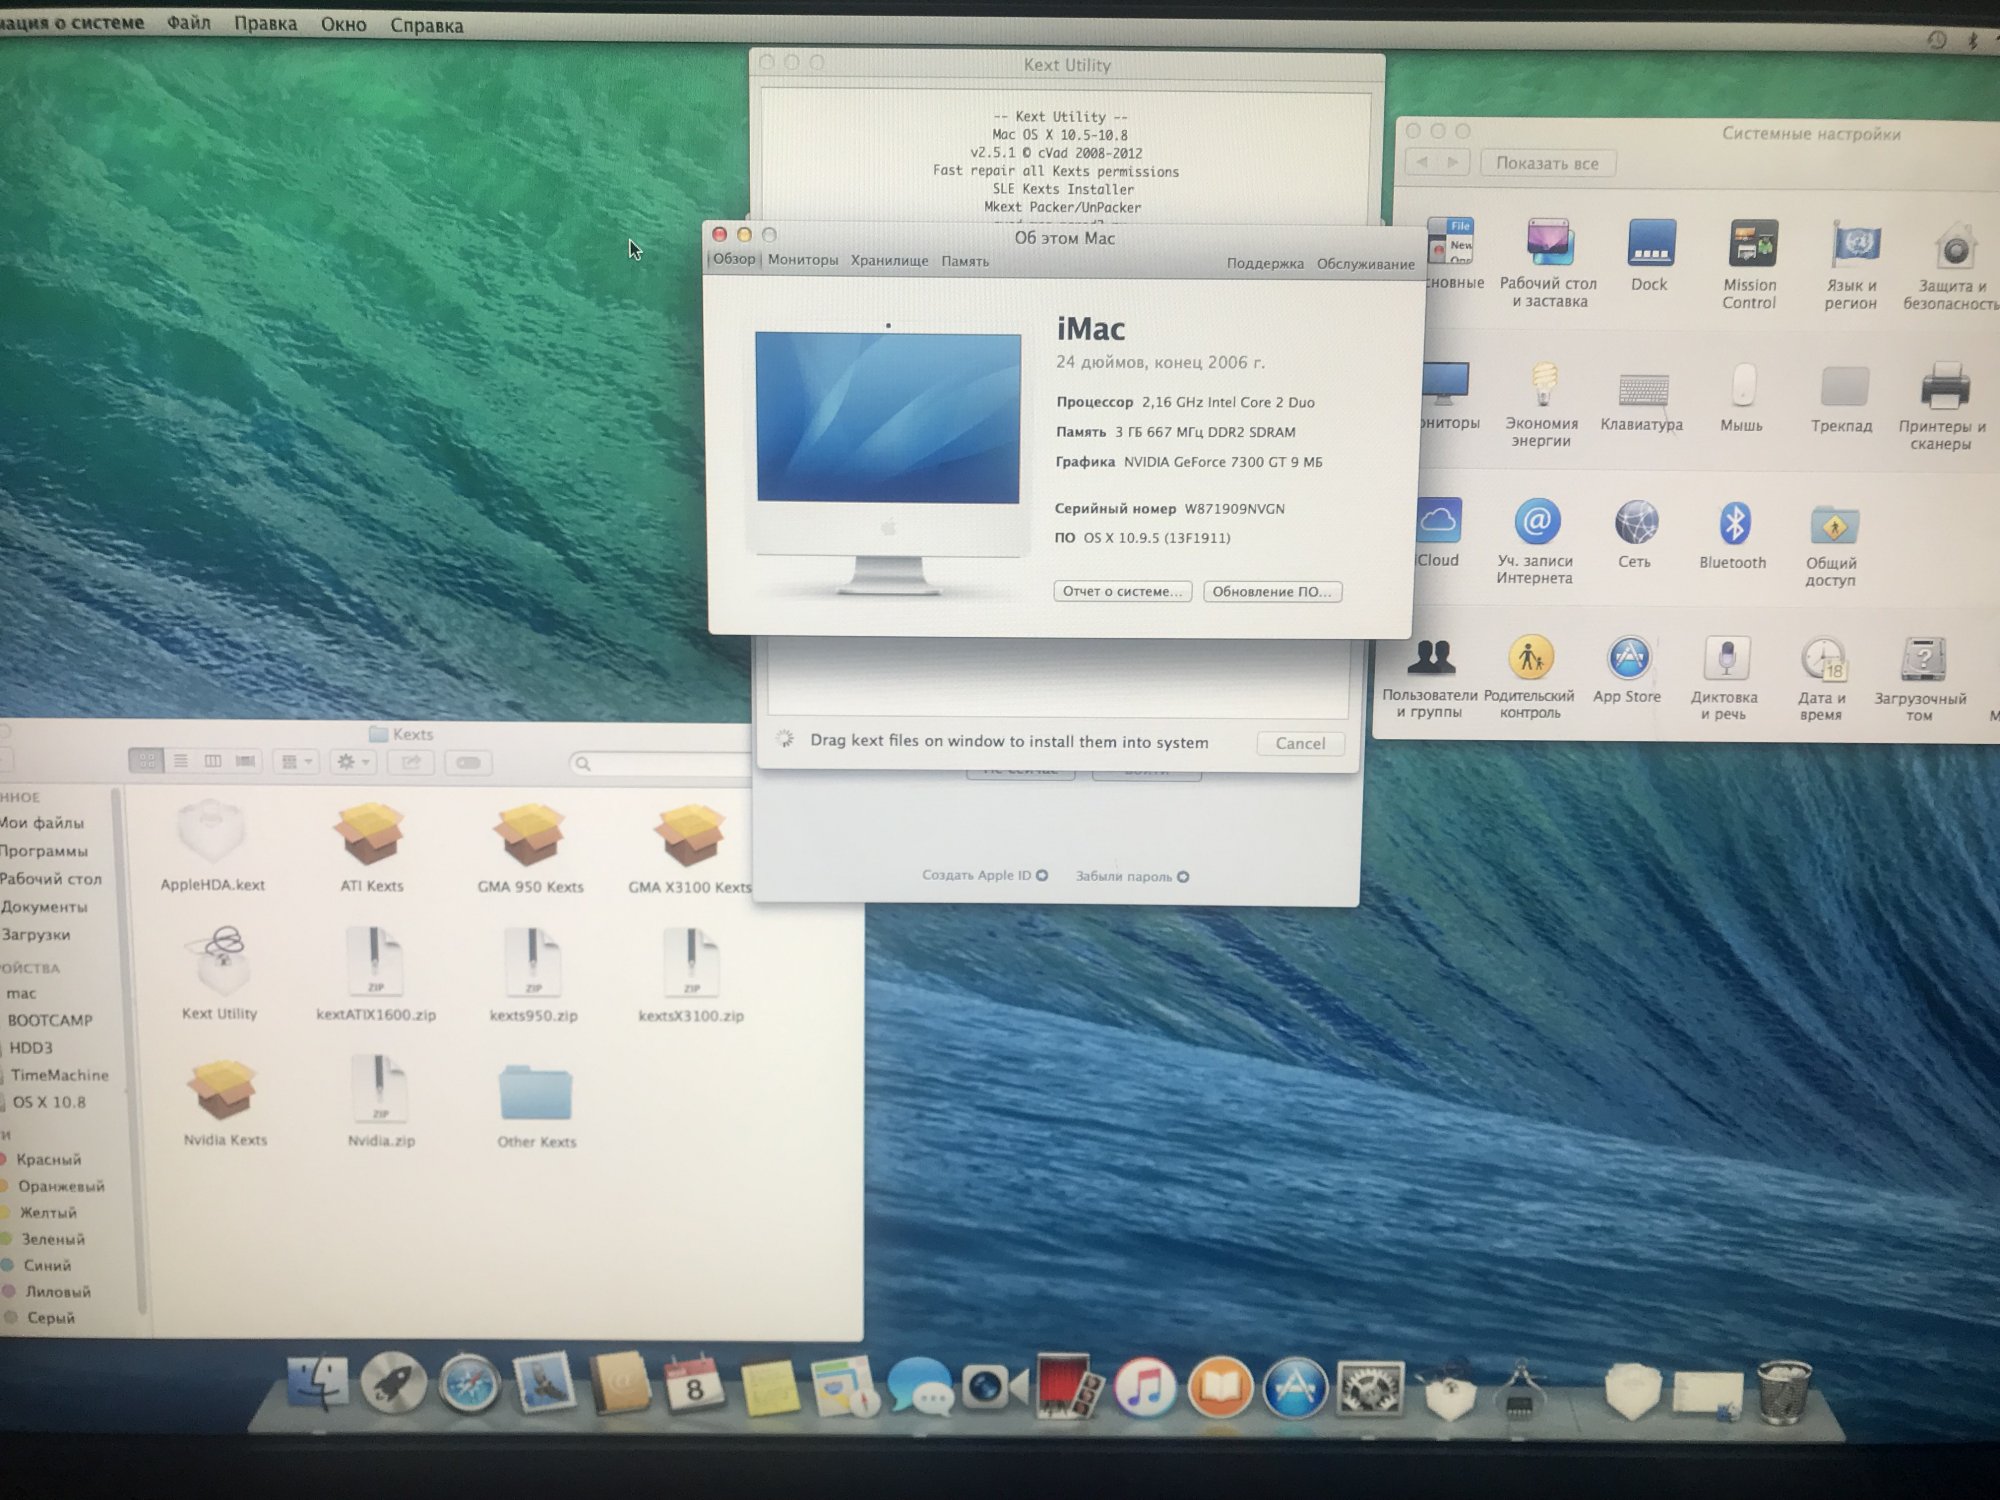This screenshot has width=2000, height=1500.
Task: Switch to Хранилище tab
Action: tap(889, 261)
